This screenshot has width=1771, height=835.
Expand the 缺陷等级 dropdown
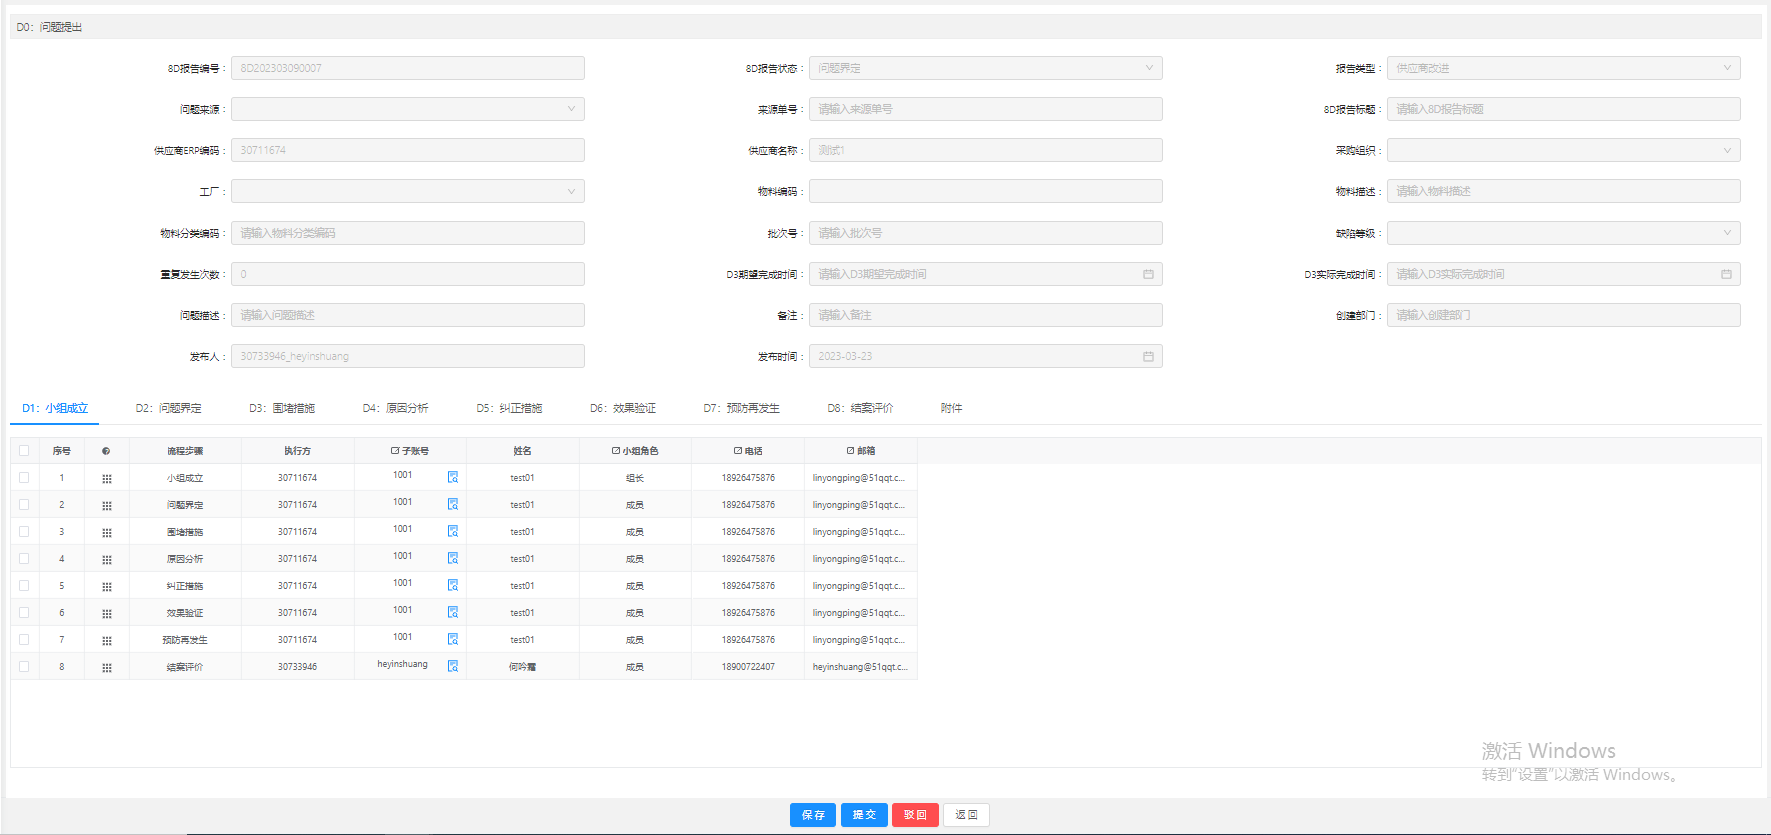click(1563, 233)
